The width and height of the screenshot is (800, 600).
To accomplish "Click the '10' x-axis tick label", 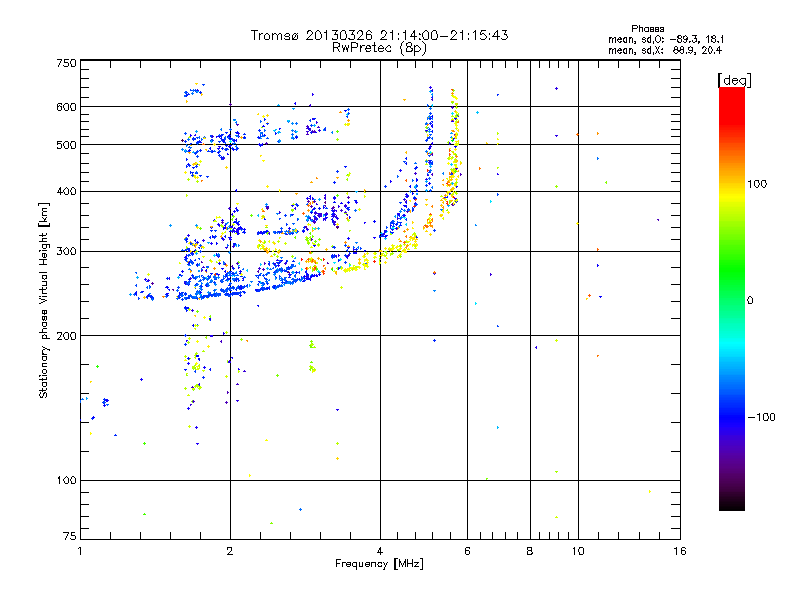I will click(x=578, y=551).
